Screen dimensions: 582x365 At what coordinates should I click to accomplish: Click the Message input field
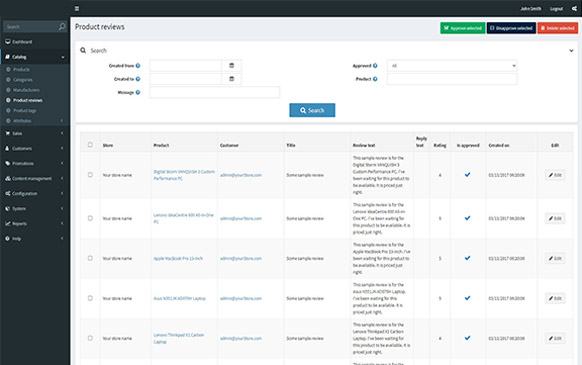click(215, 92)
